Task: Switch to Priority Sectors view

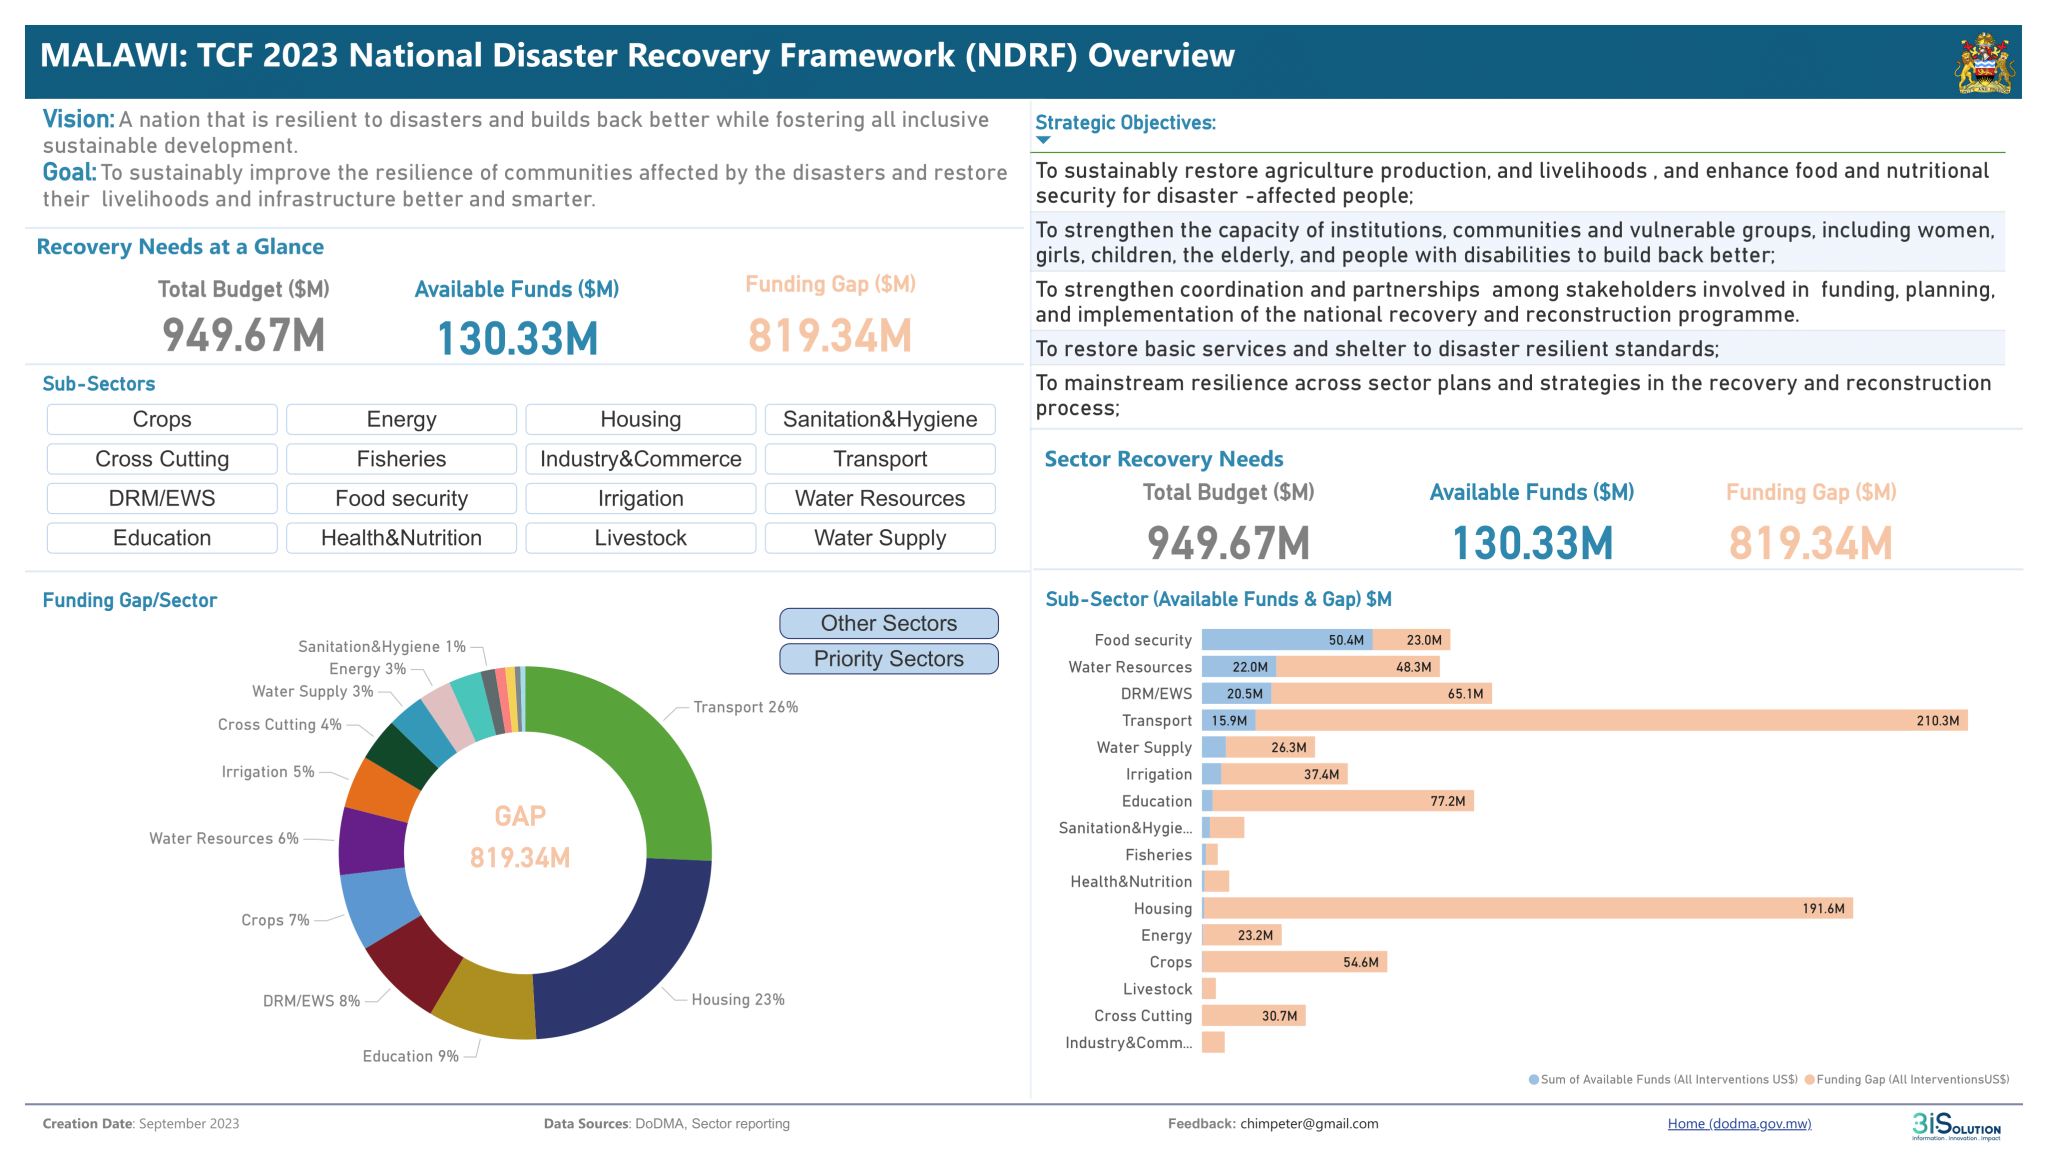Action: [x=888, y=659]
